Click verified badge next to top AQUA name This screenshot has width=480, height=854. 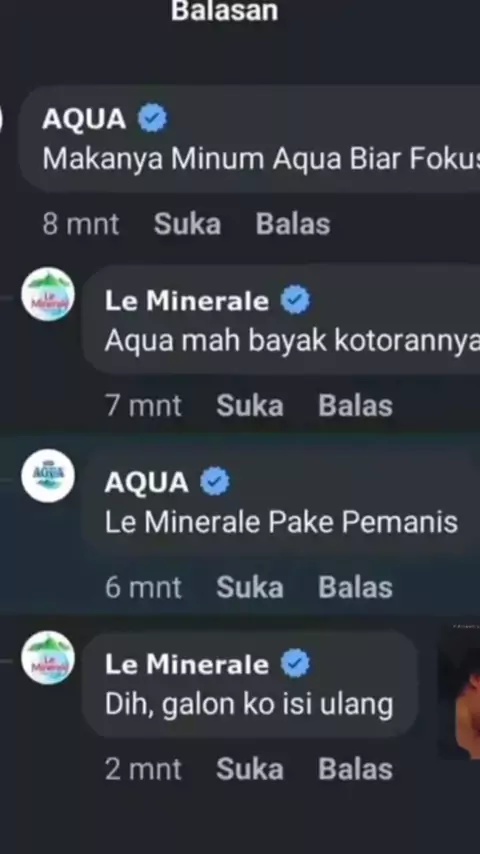[153, 119]
